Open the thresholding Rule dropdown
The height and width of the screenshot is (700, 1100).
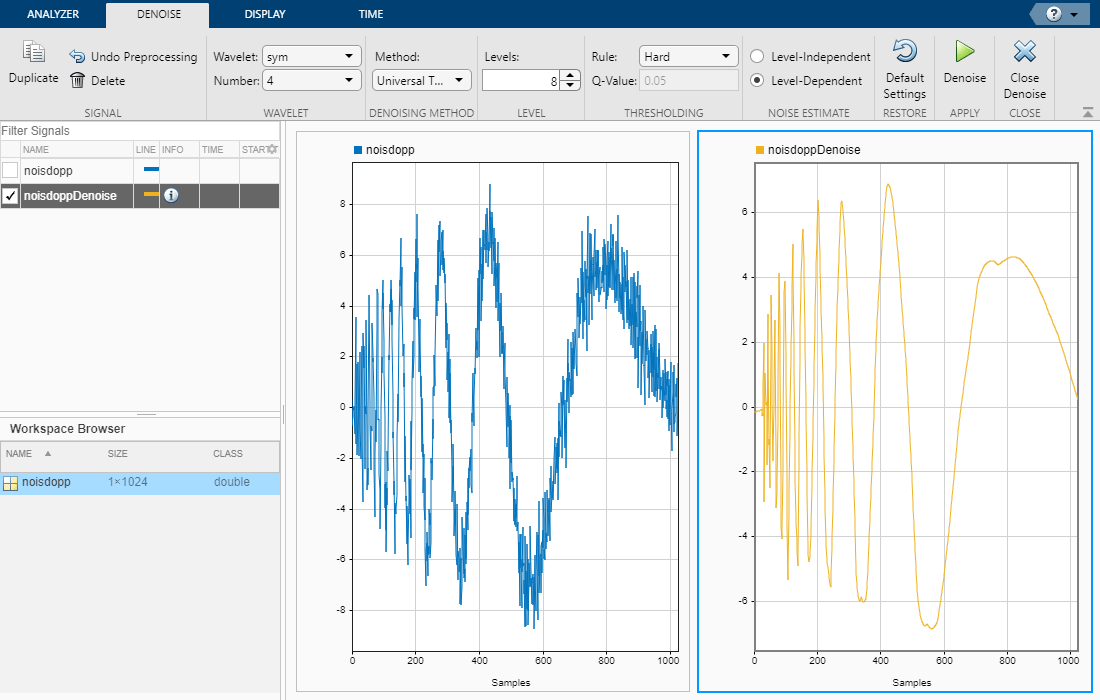tap(688, 57)
